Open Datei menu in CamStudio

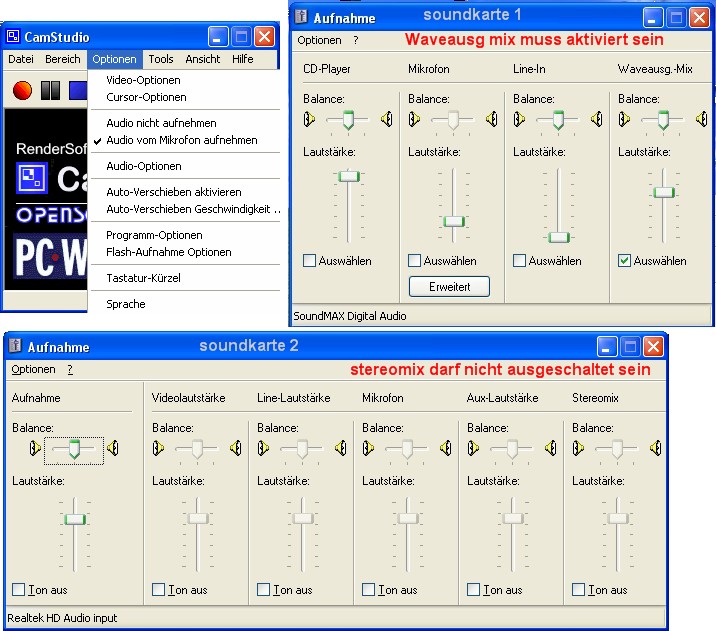[21, 59]
